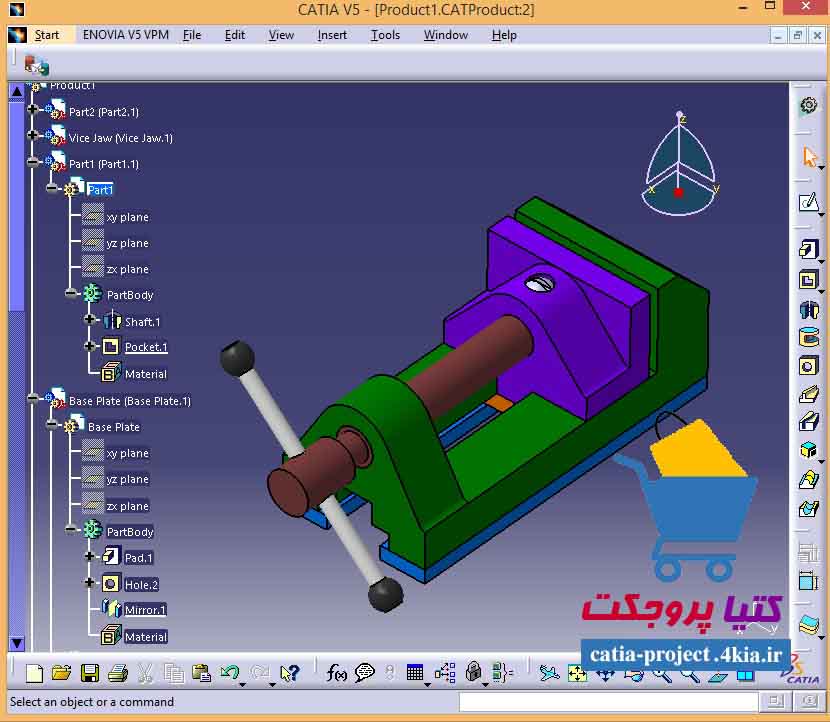
Task: Choose the Groove tool in right toolbar
Action: pyautogui.click(x=808, y=337)
